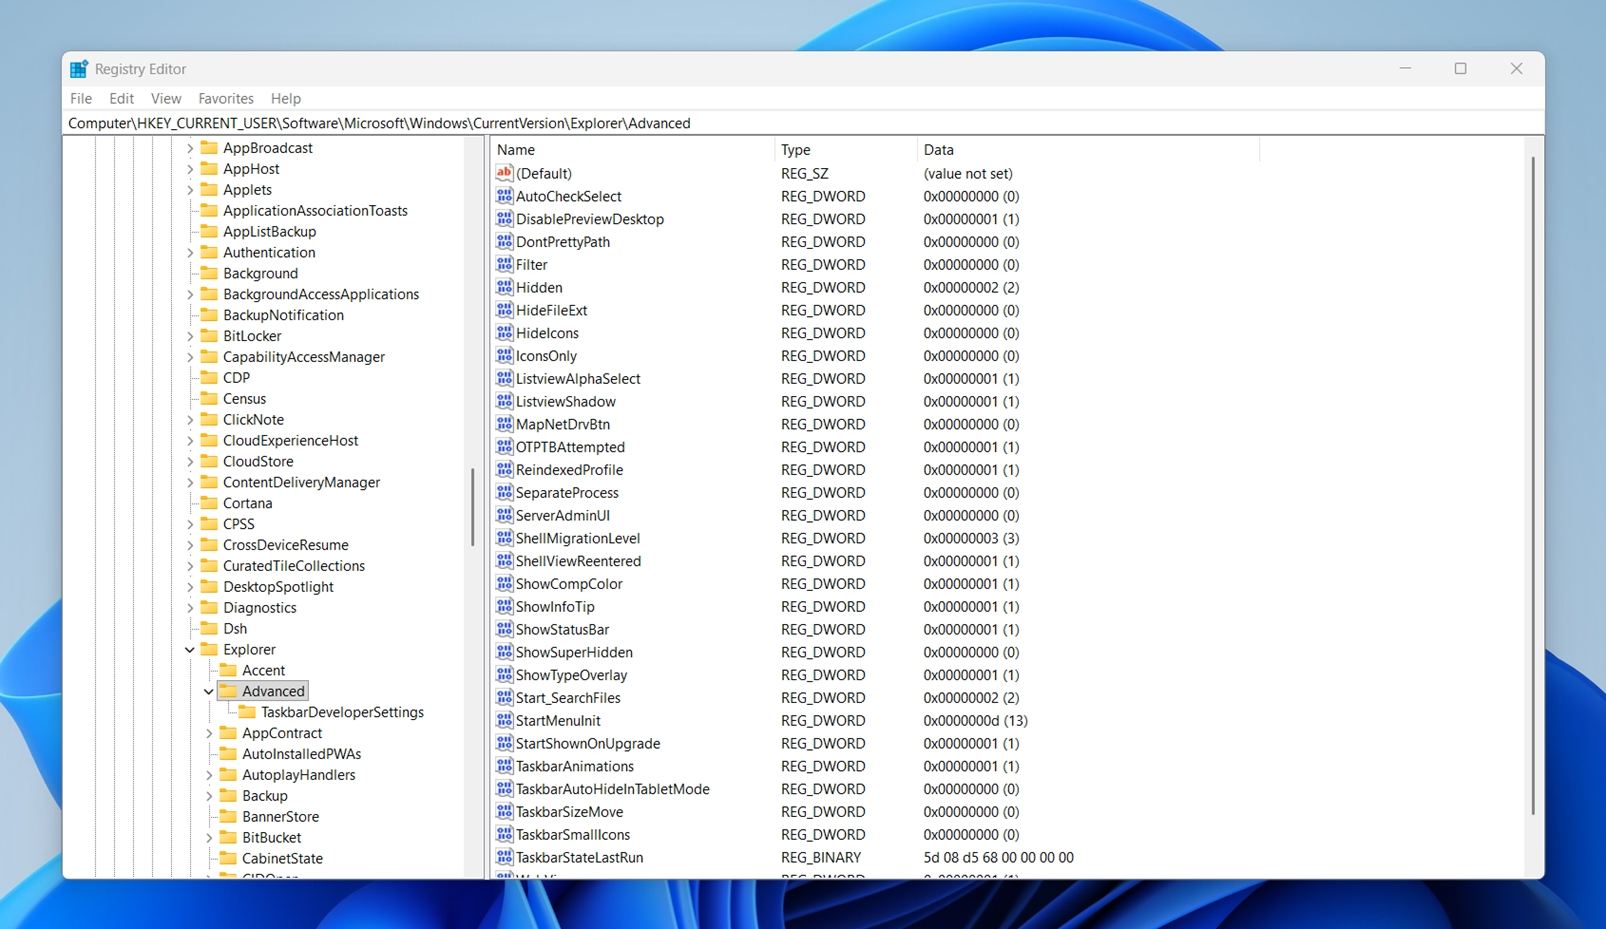Click the tree pane vertical scrollbar thumb
Screen dimensions: 1606x929
pos(472,507)
